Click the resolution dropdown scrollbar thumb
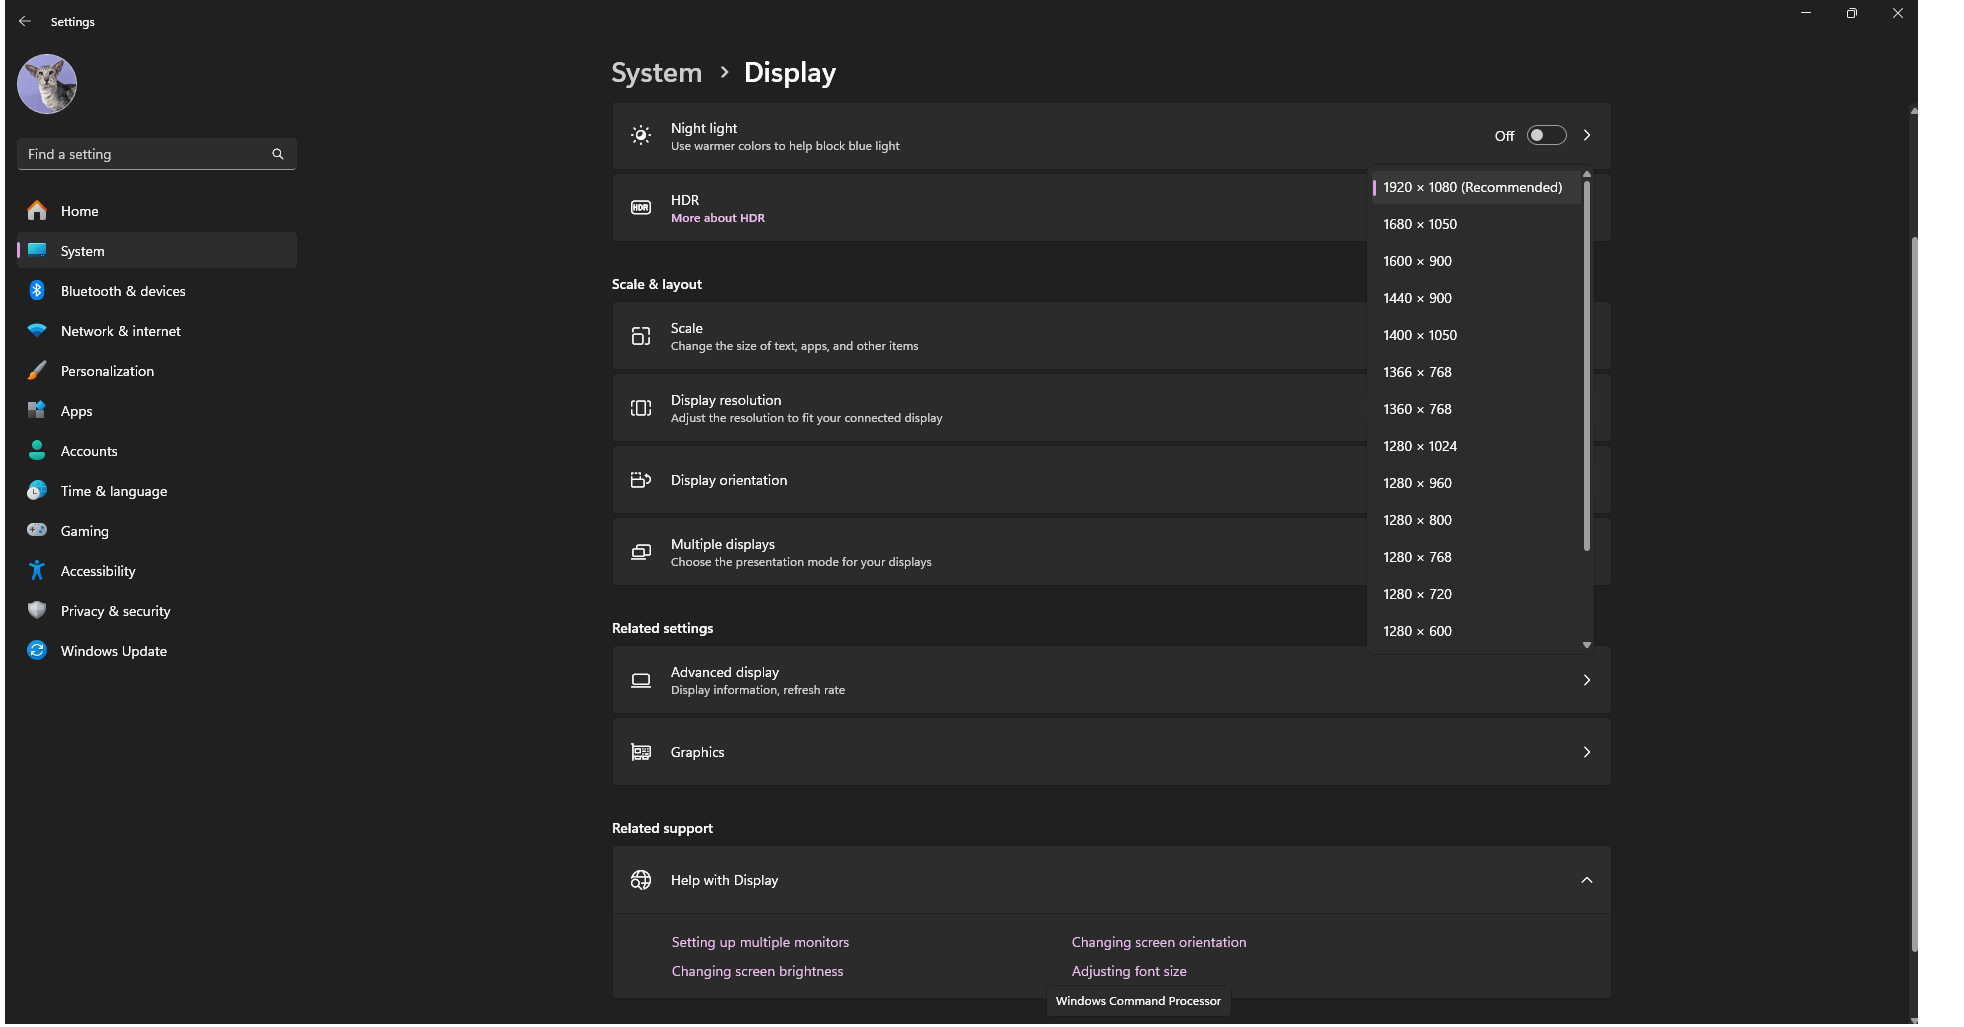This screenshot has height=1027, width=1964. (1587, 365)
